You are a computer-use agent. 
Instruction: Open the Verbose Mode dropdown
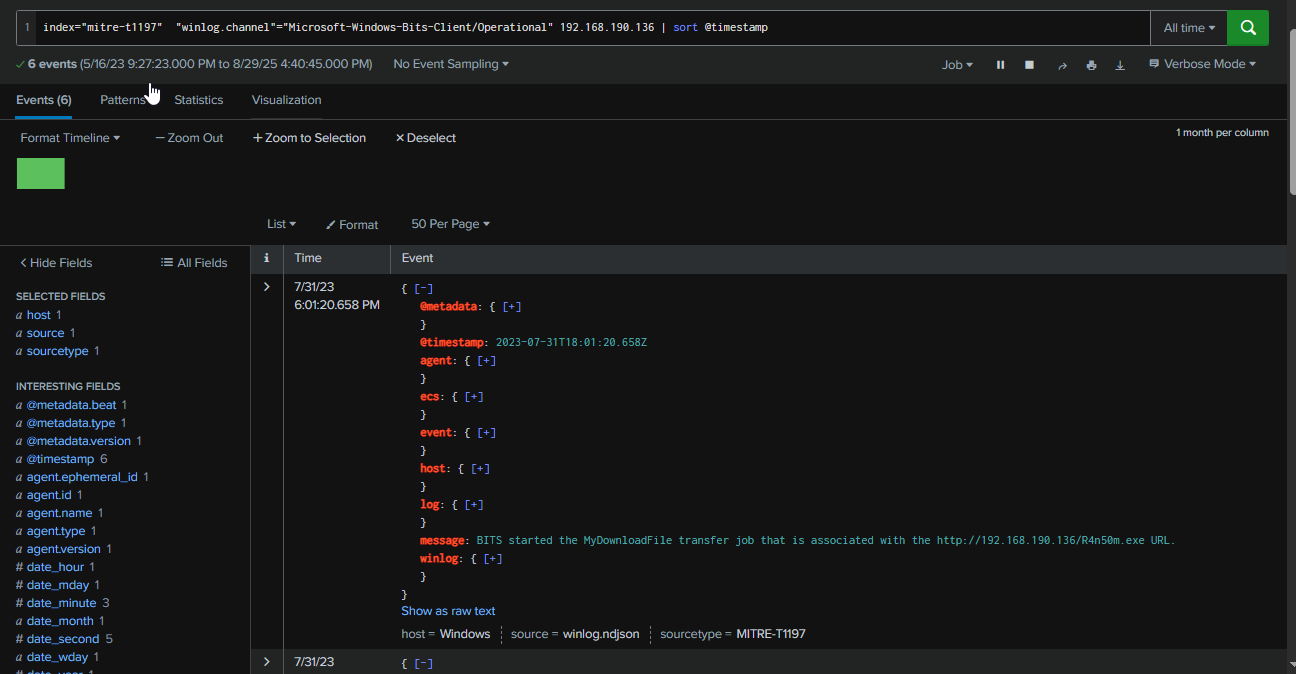[x=1202, y=64]
